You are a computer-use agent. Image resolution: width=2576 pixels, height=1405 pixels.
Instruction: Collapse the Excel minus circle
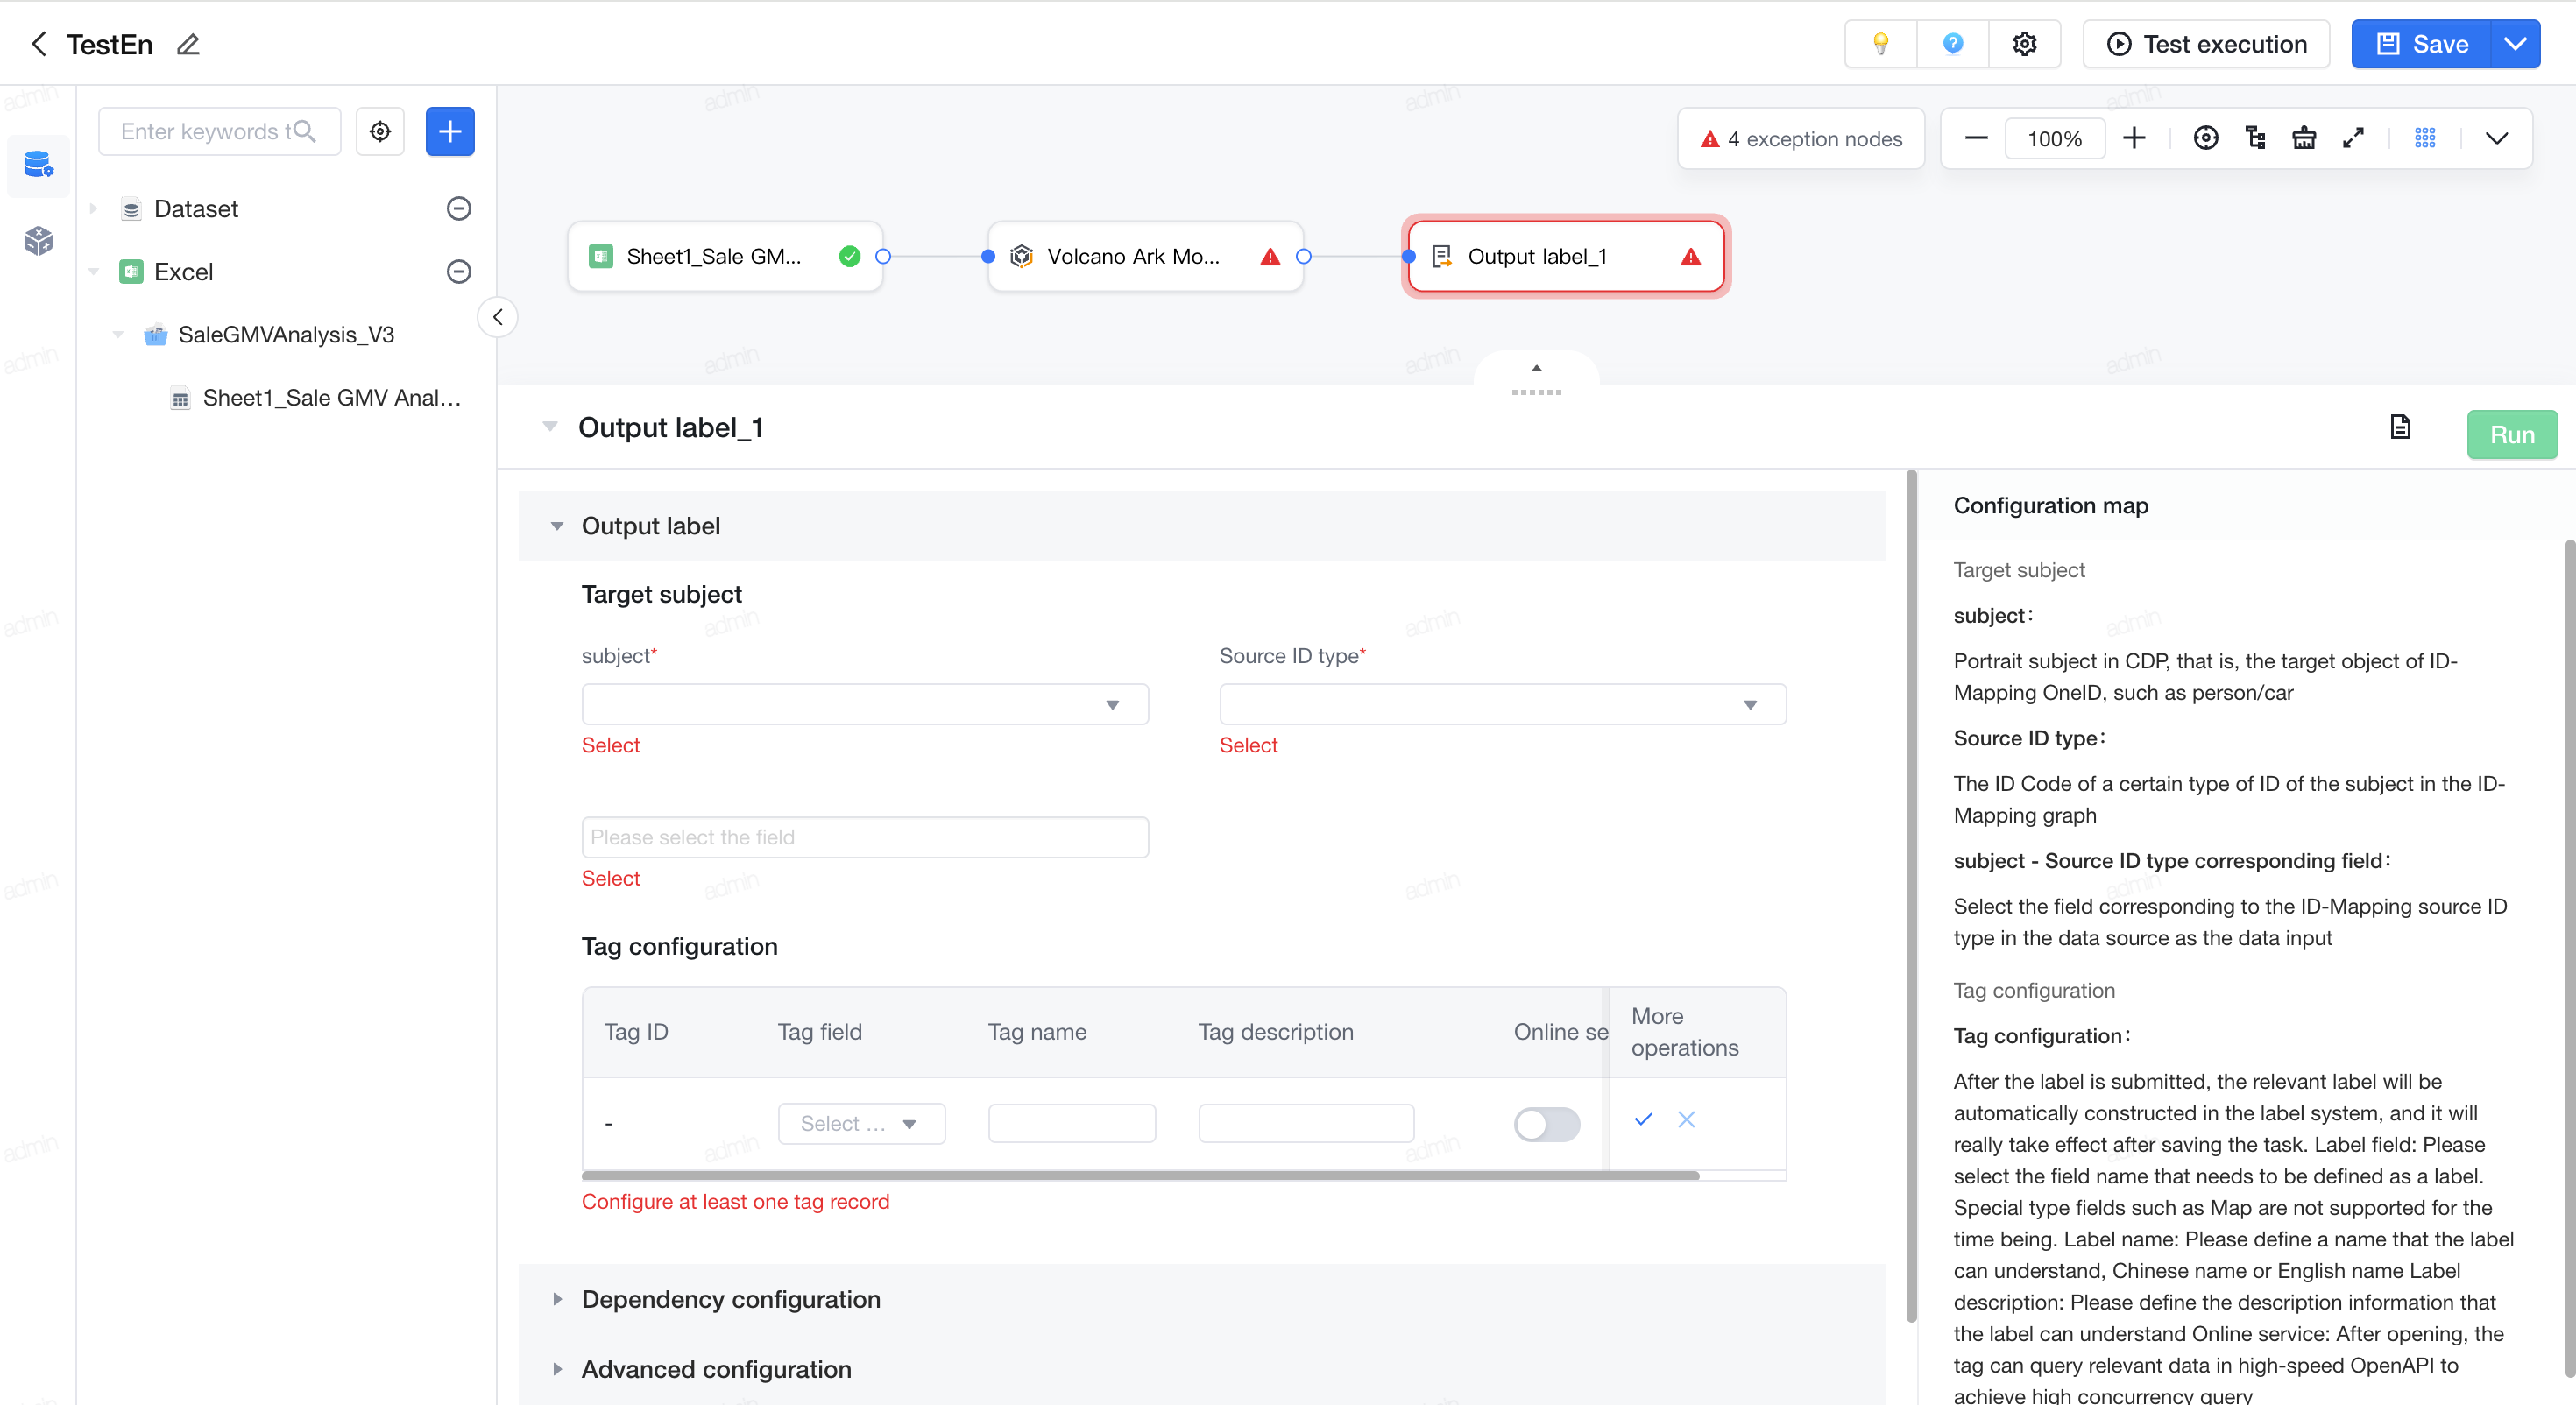click(x=458, y=271)
